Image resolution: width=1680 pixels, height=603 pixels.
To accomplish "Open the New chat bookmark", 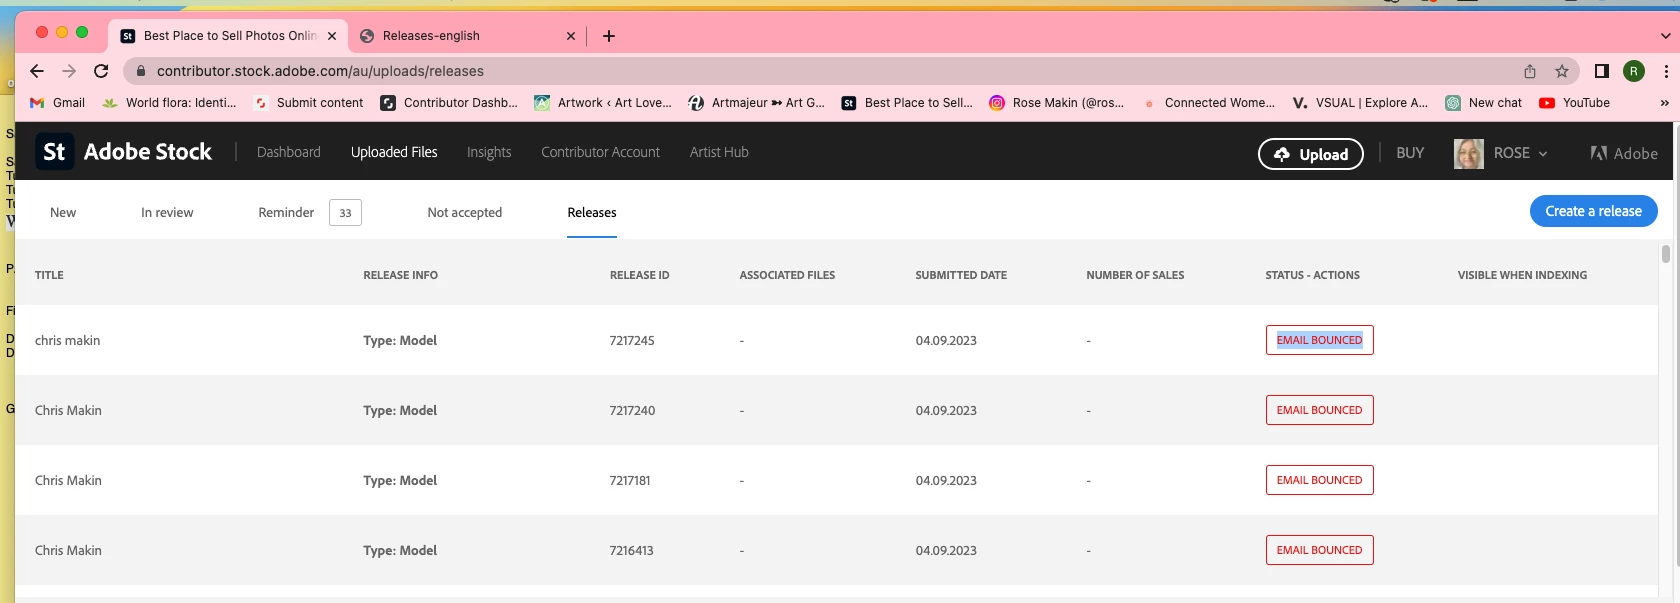I will coord(1484,103).
